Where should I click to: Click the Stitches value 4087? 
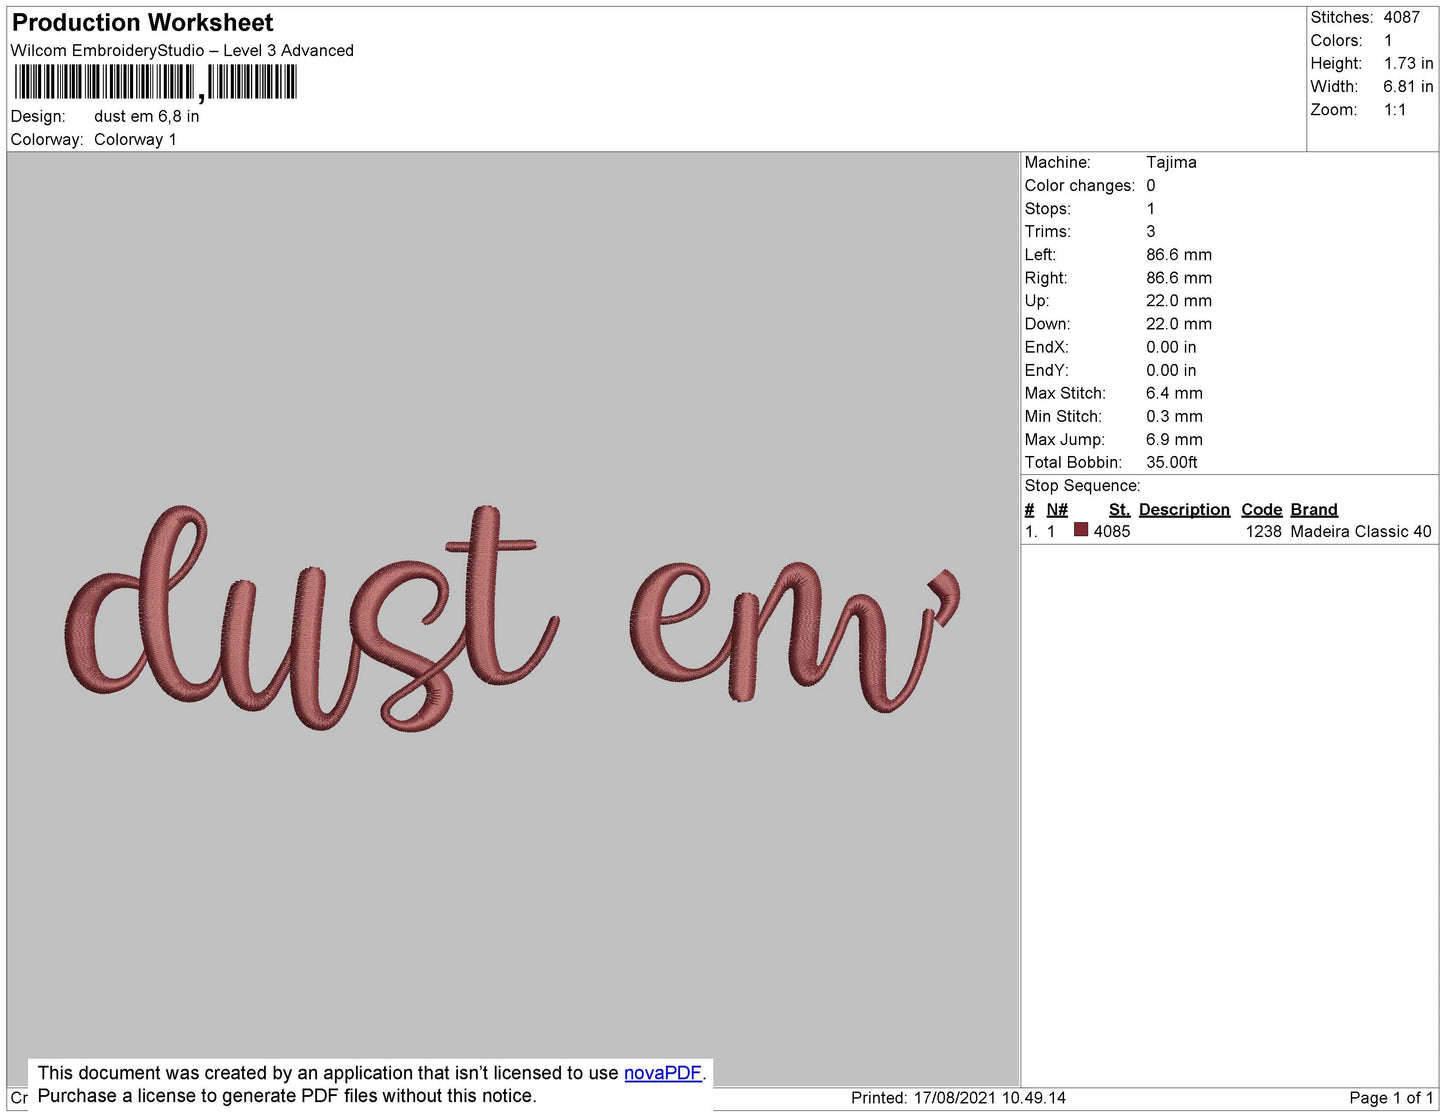point(1401,18)
